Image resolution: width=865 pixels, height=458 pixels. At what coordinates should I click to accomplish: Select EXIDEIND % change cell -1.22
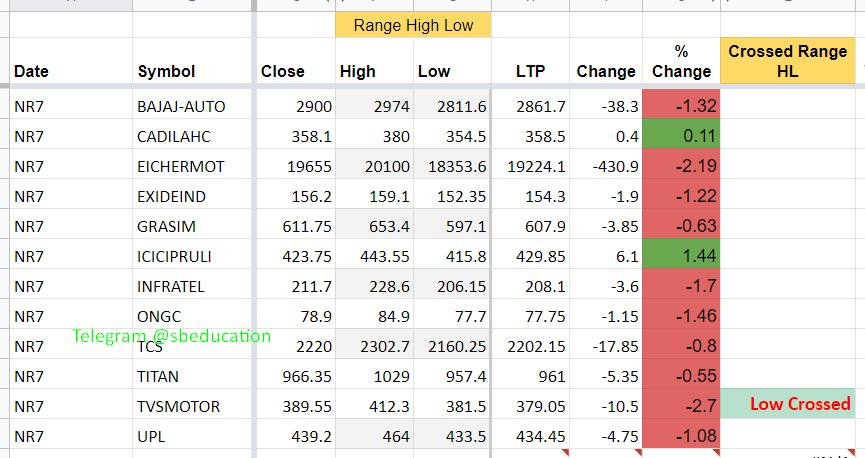[x=681, y=195]
